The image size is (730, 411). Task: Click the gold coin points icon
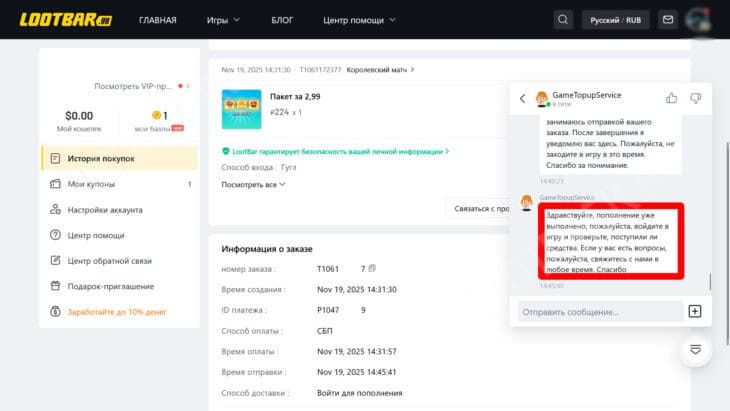pos(156,115)
